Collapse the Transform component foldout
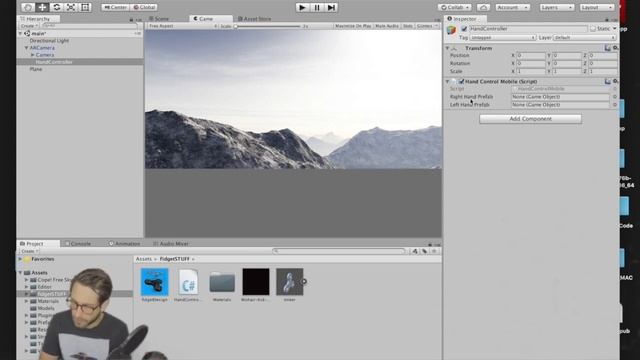640x360 pixels. [448, 48]
